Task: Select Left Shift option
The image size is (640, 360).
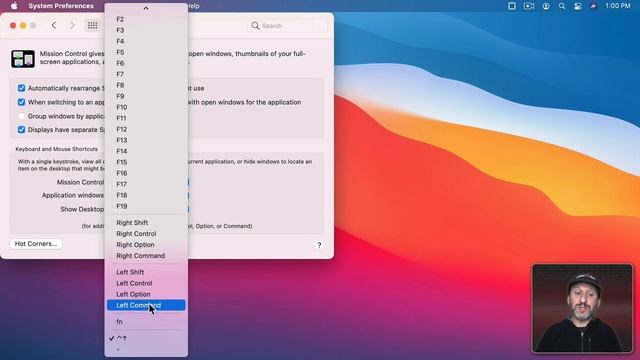Action: [146, 272]
